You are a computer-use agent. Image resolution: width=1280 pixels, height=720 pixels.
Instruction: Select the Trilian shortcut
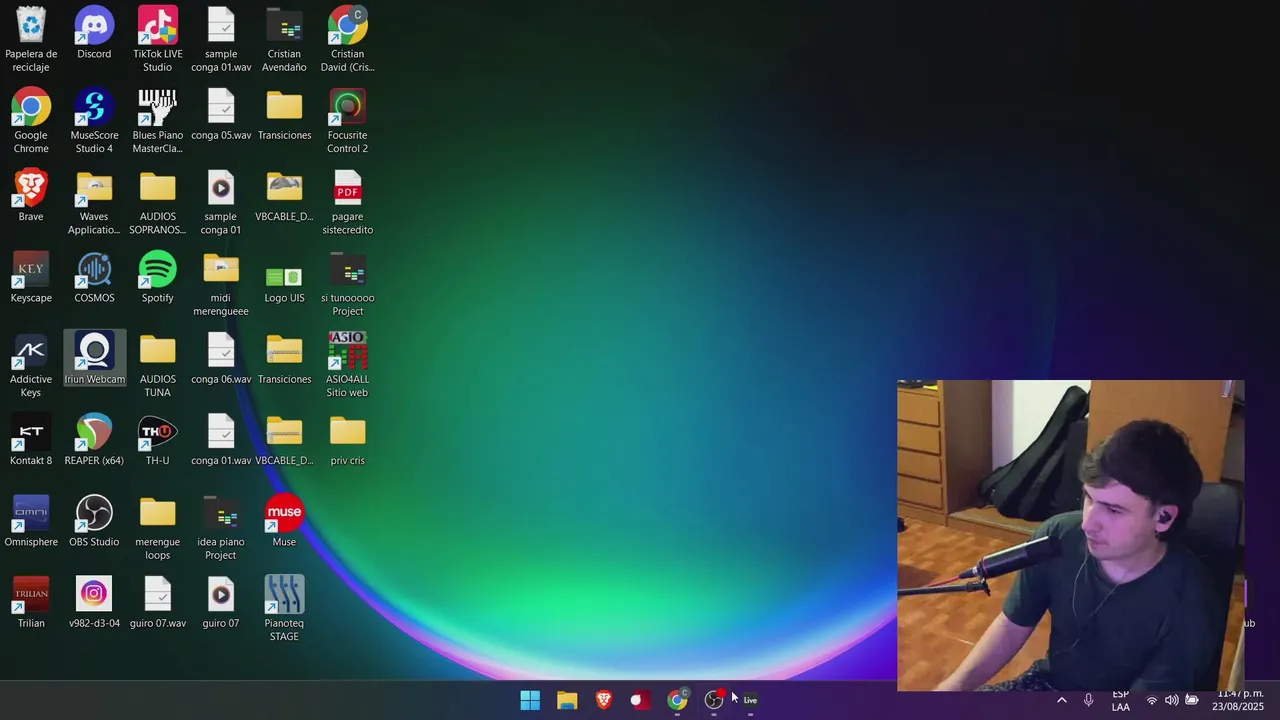[31, 603]
